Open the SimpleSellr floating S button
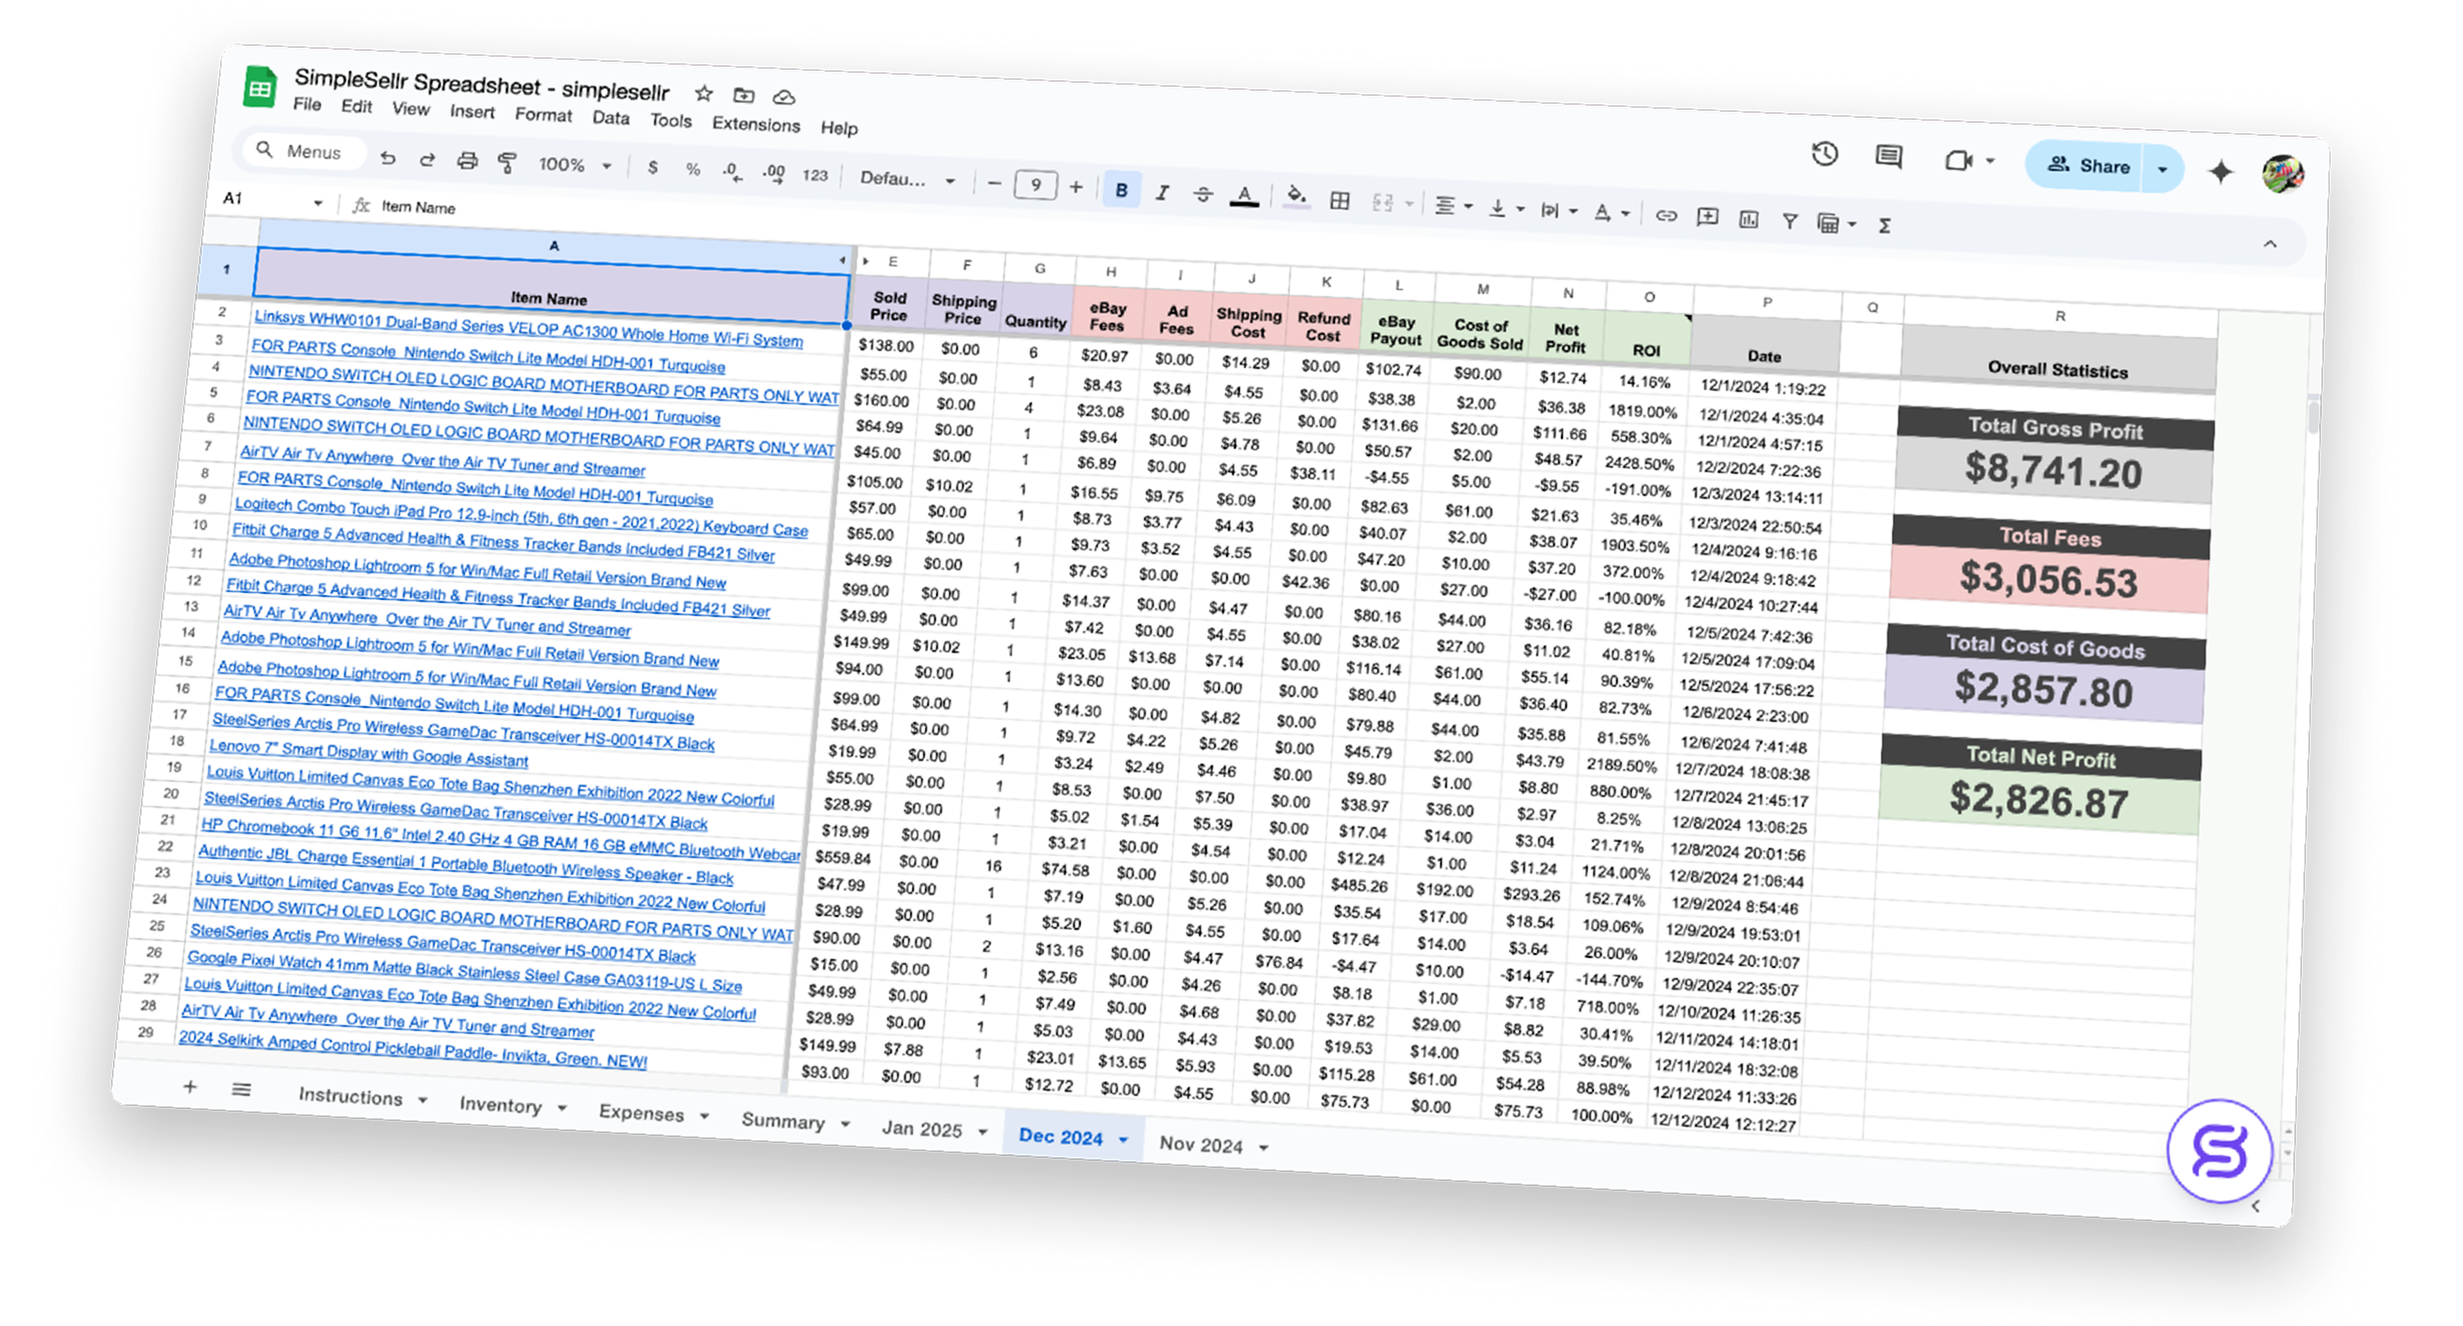Image resolution: width=2463 pixels, height=1326 pixels. [2220, 1150]
